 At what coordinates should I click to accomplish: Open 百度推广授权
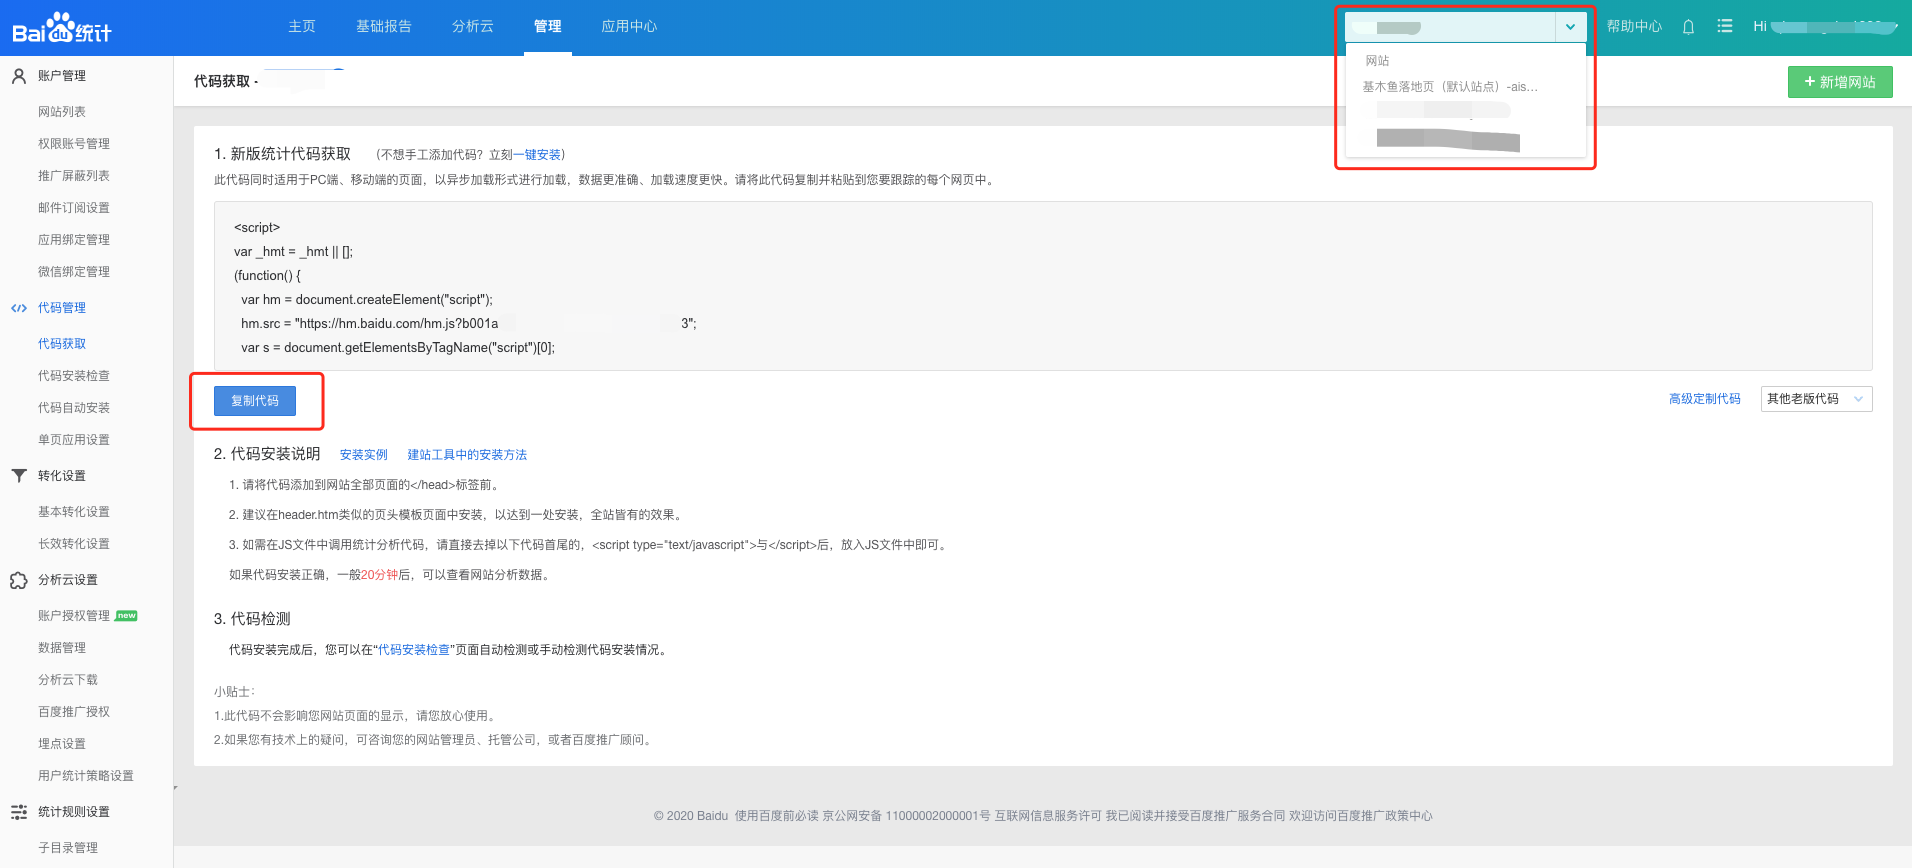[74, 712]
